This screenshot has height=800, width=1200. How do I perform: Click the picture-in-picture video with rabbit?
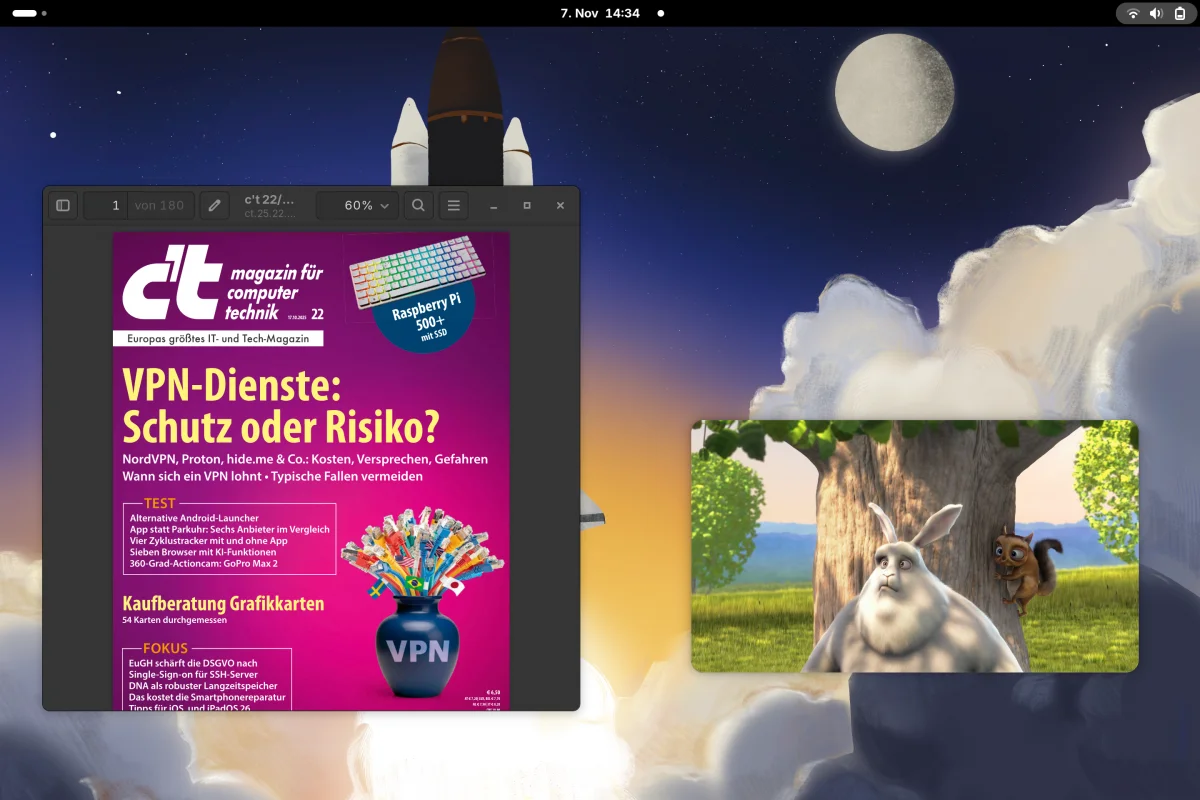click(x=914, y=546)
